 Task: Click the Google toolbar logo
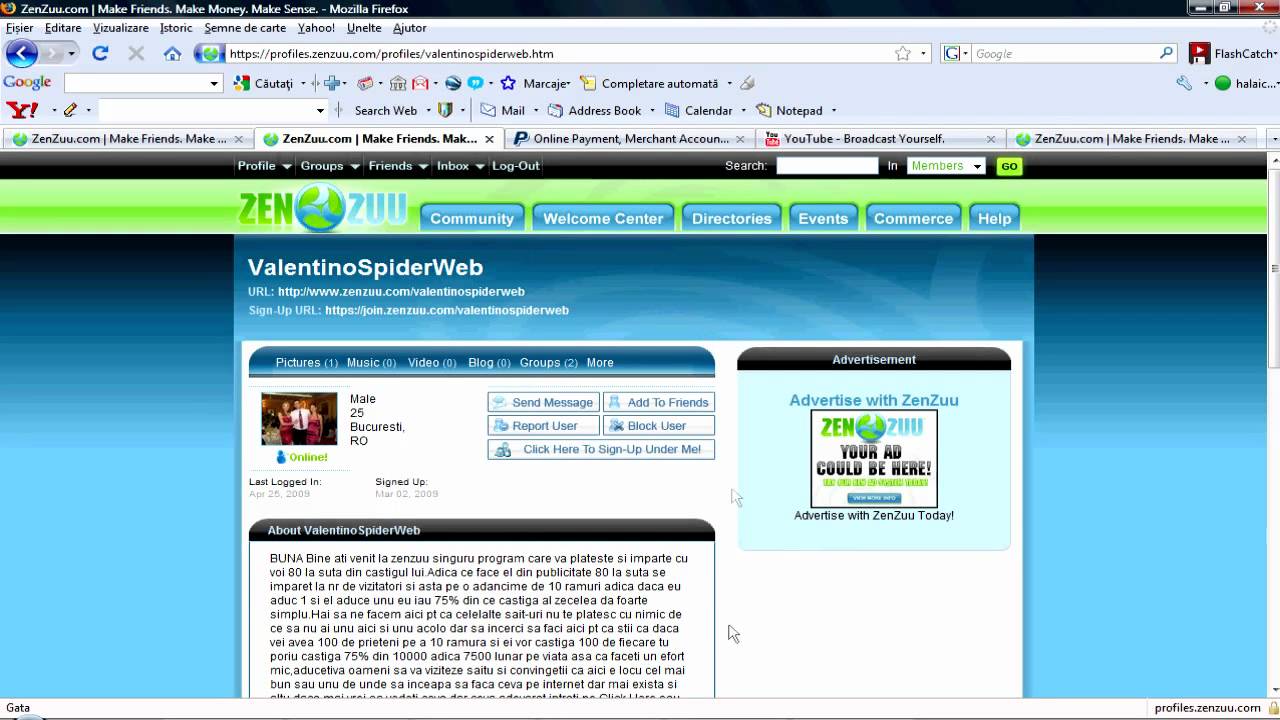point(28,83)
